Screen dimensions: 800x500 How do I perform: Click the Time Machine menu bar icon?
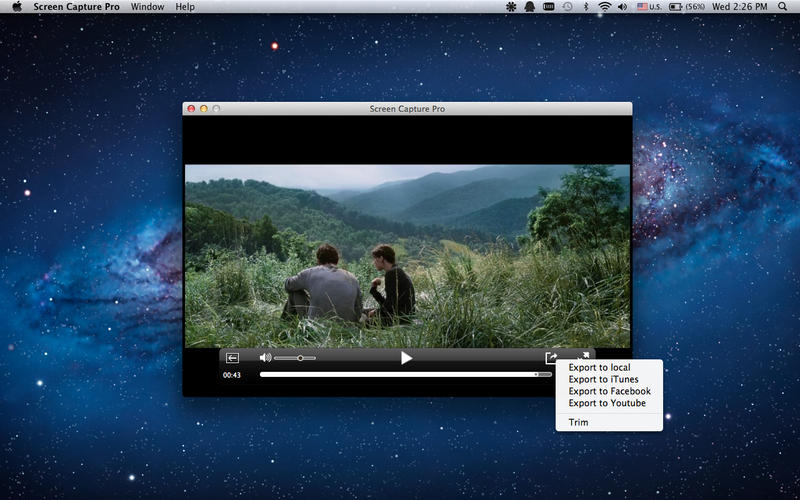pos(567,7)
